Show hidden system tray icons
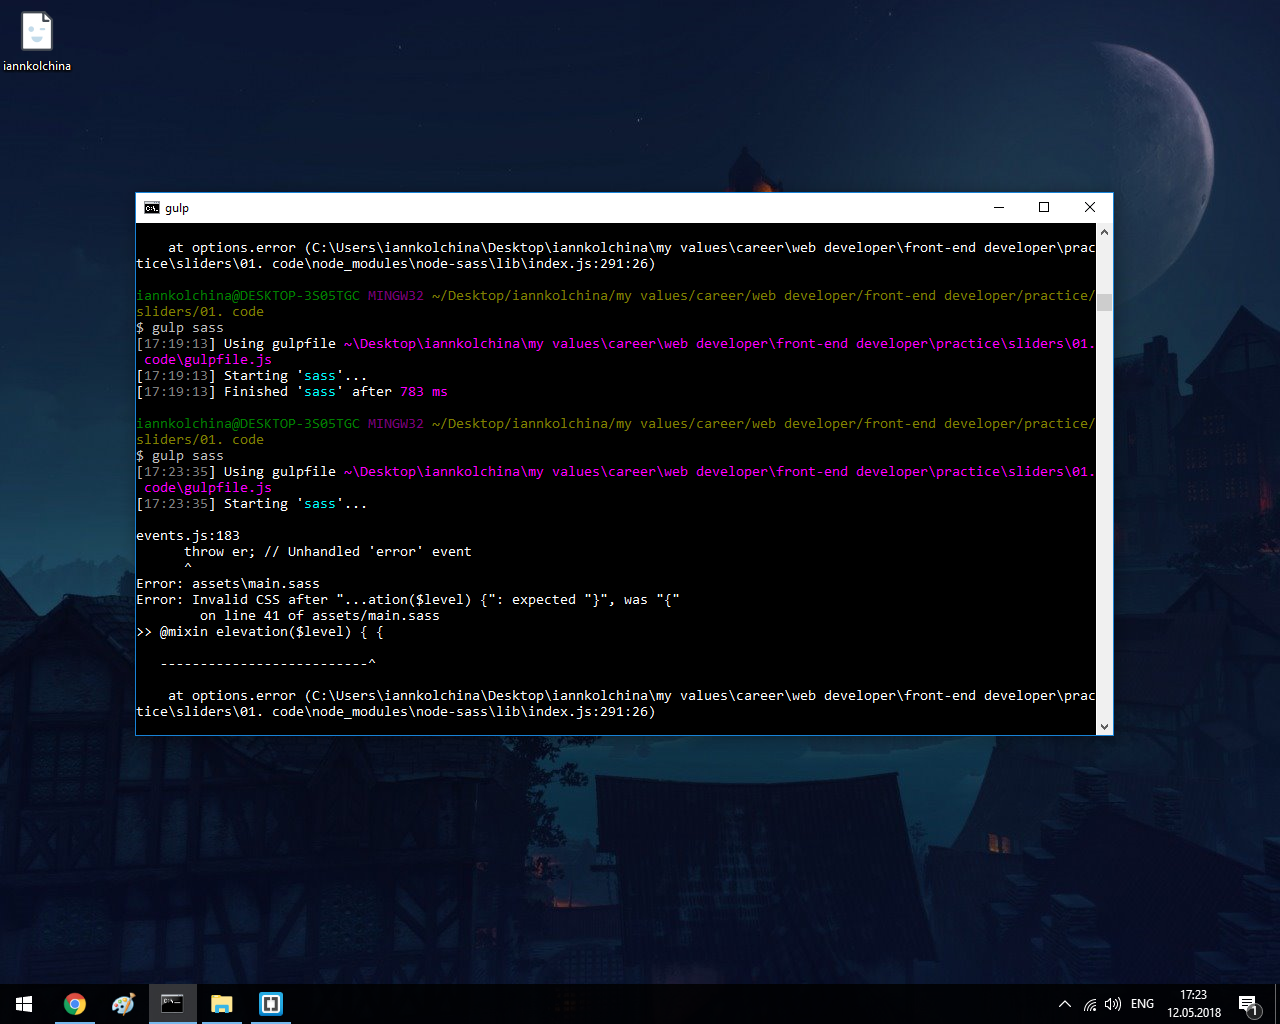Viewport: 1280px width, 1024px height. (1065, 1004)
